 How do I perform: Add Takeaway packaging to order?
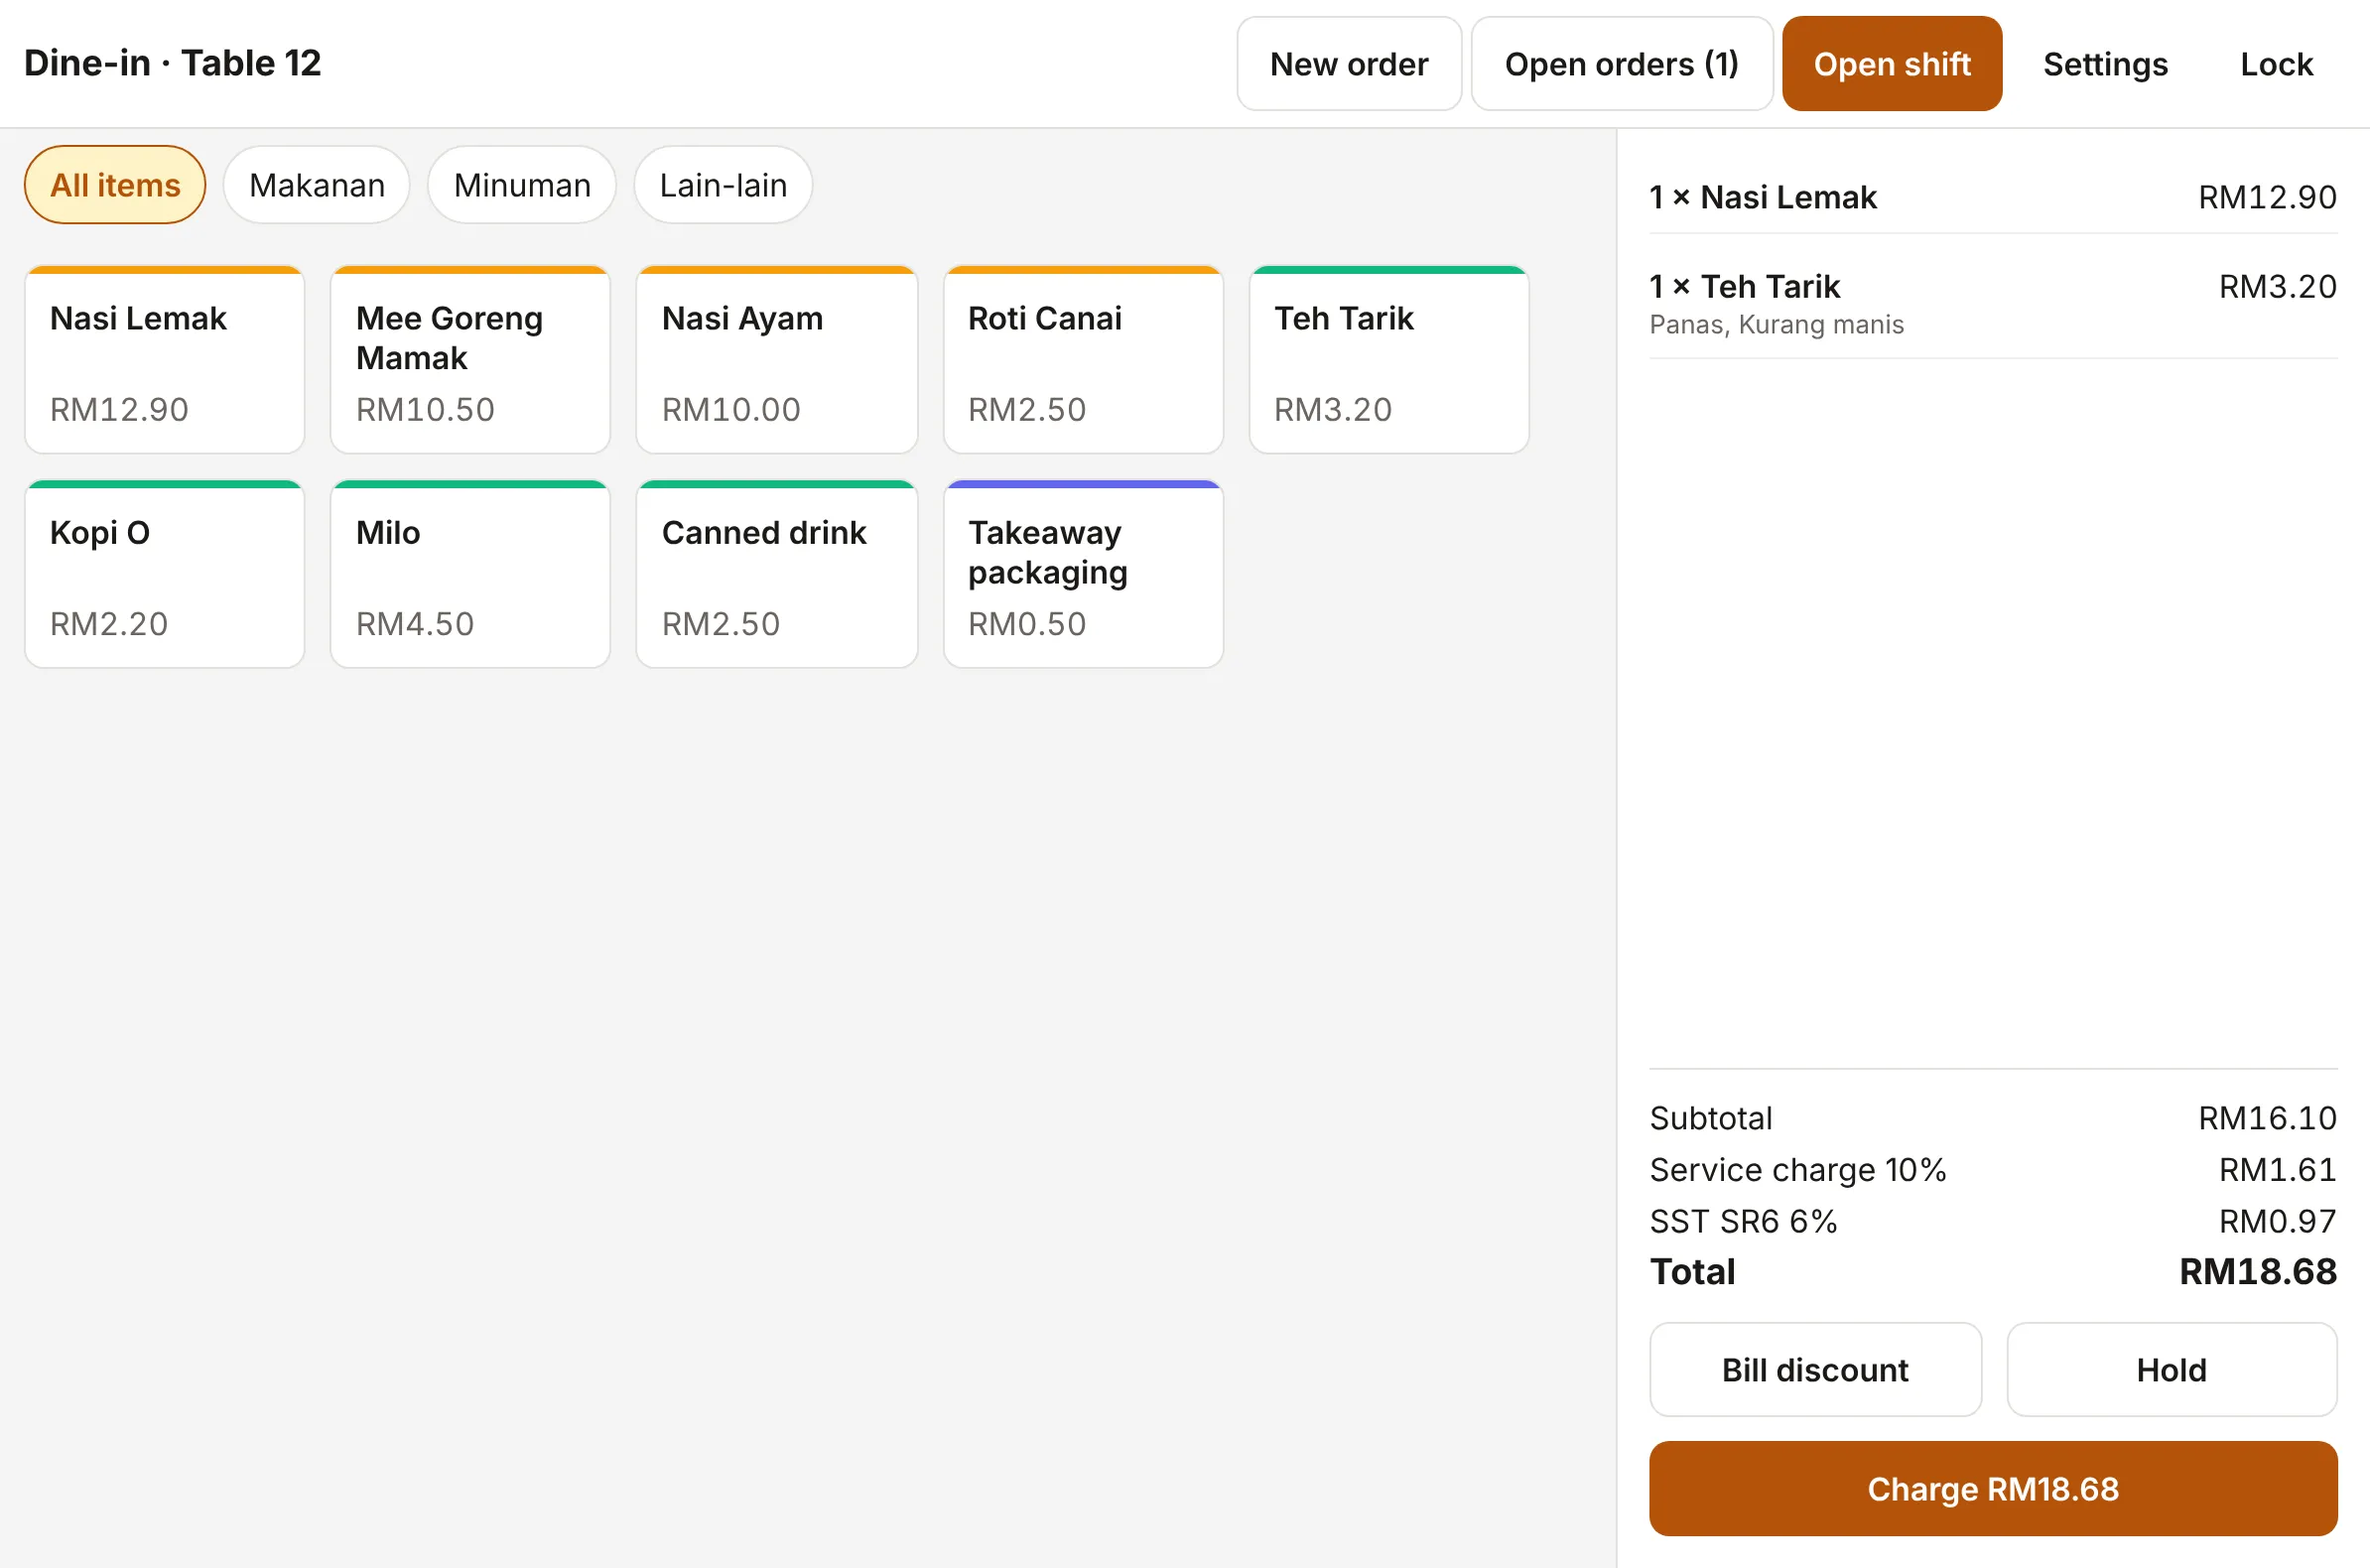pos(1083,574)
